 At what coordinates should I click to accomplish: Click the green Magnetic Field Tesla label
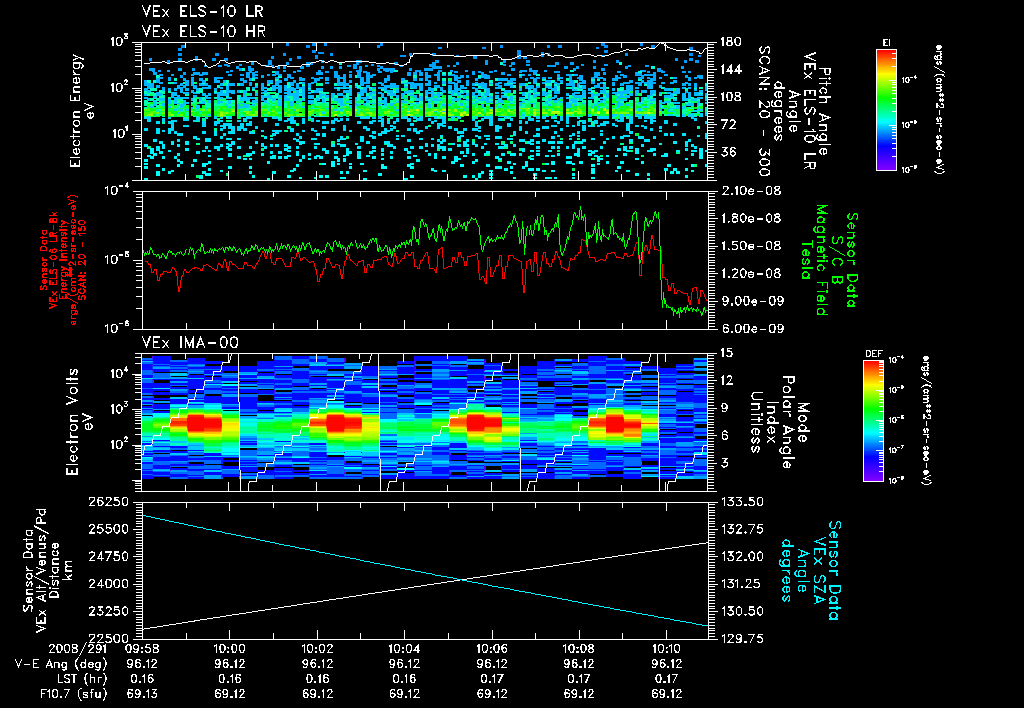coord(814,260)
